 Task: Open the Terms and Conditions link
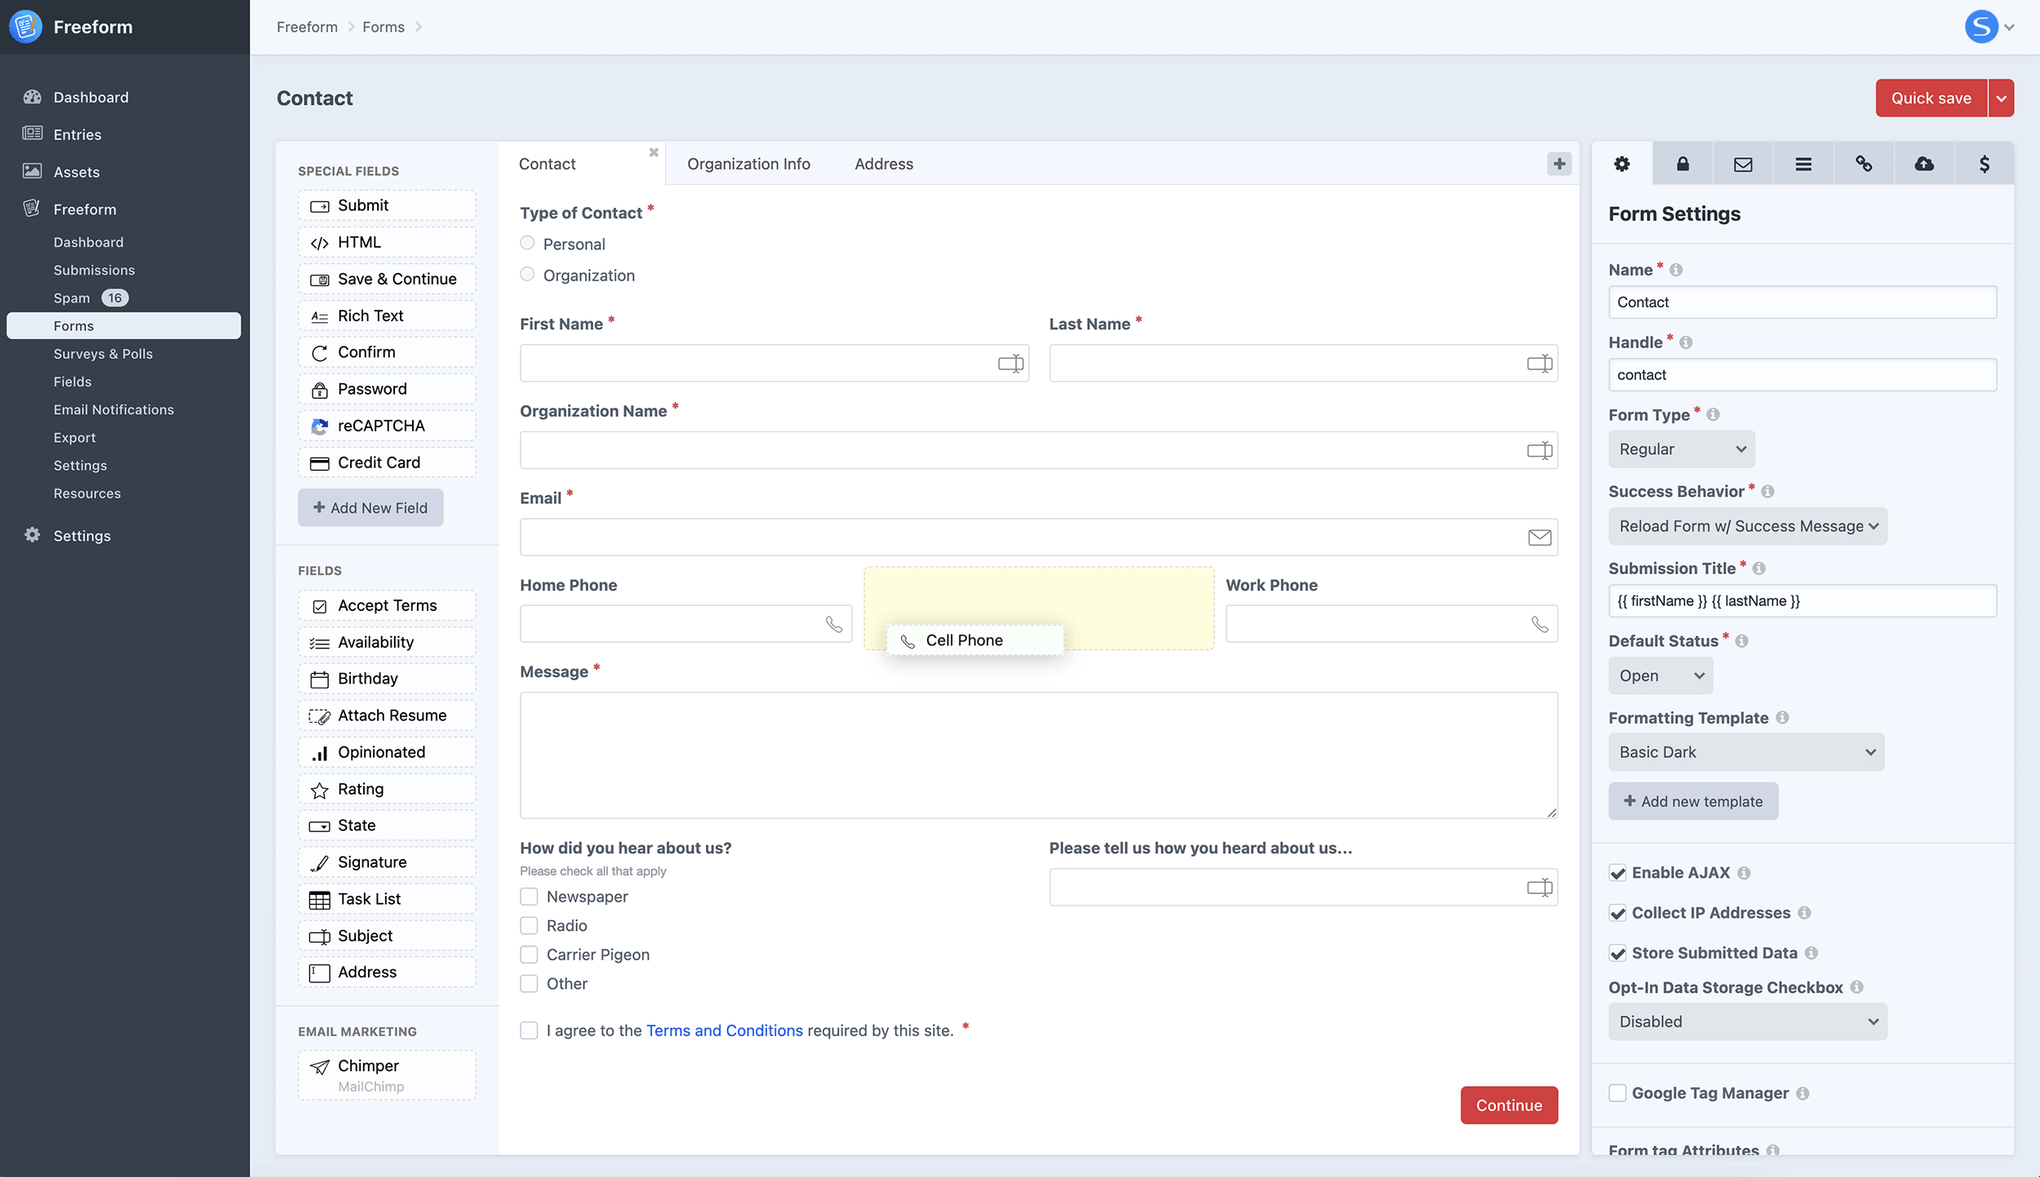(724, 1029)
